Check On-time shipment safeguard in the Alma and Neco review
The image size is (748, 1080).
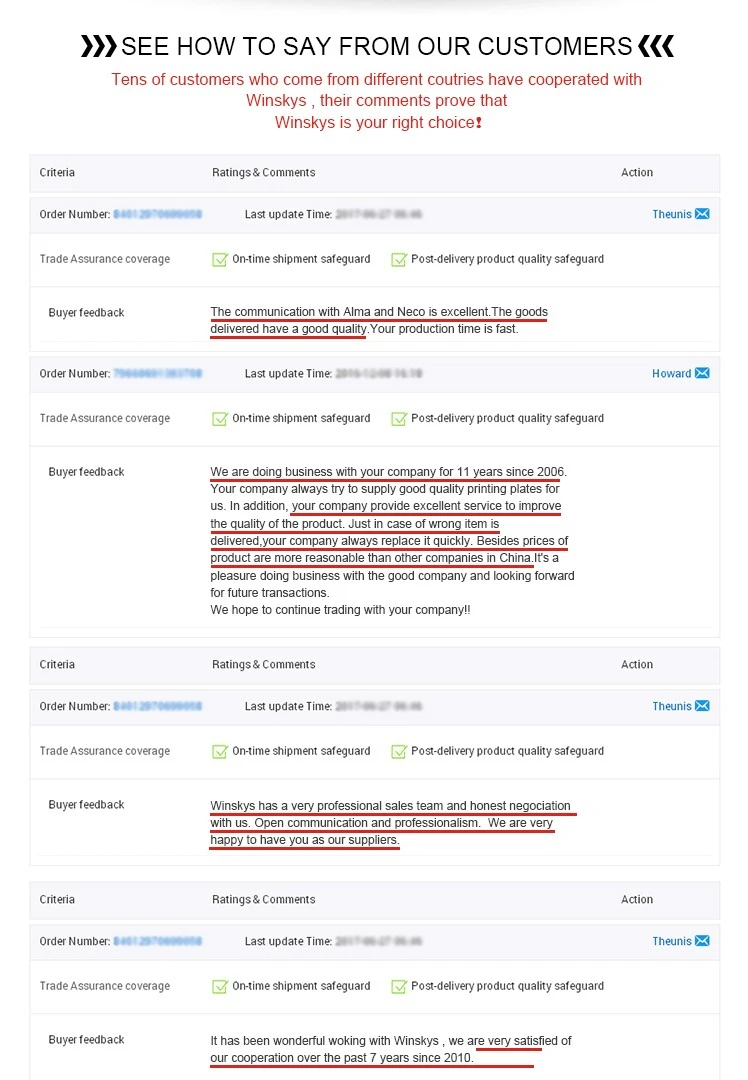220,259
